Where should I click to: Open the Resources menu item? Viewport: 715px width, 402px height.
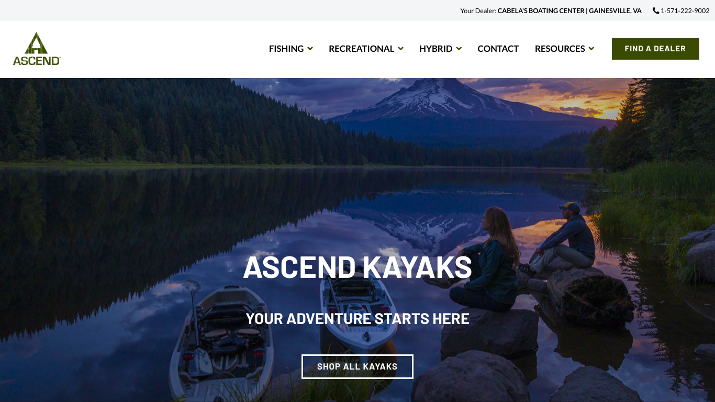pyautogui.click(x=560, y=49)
